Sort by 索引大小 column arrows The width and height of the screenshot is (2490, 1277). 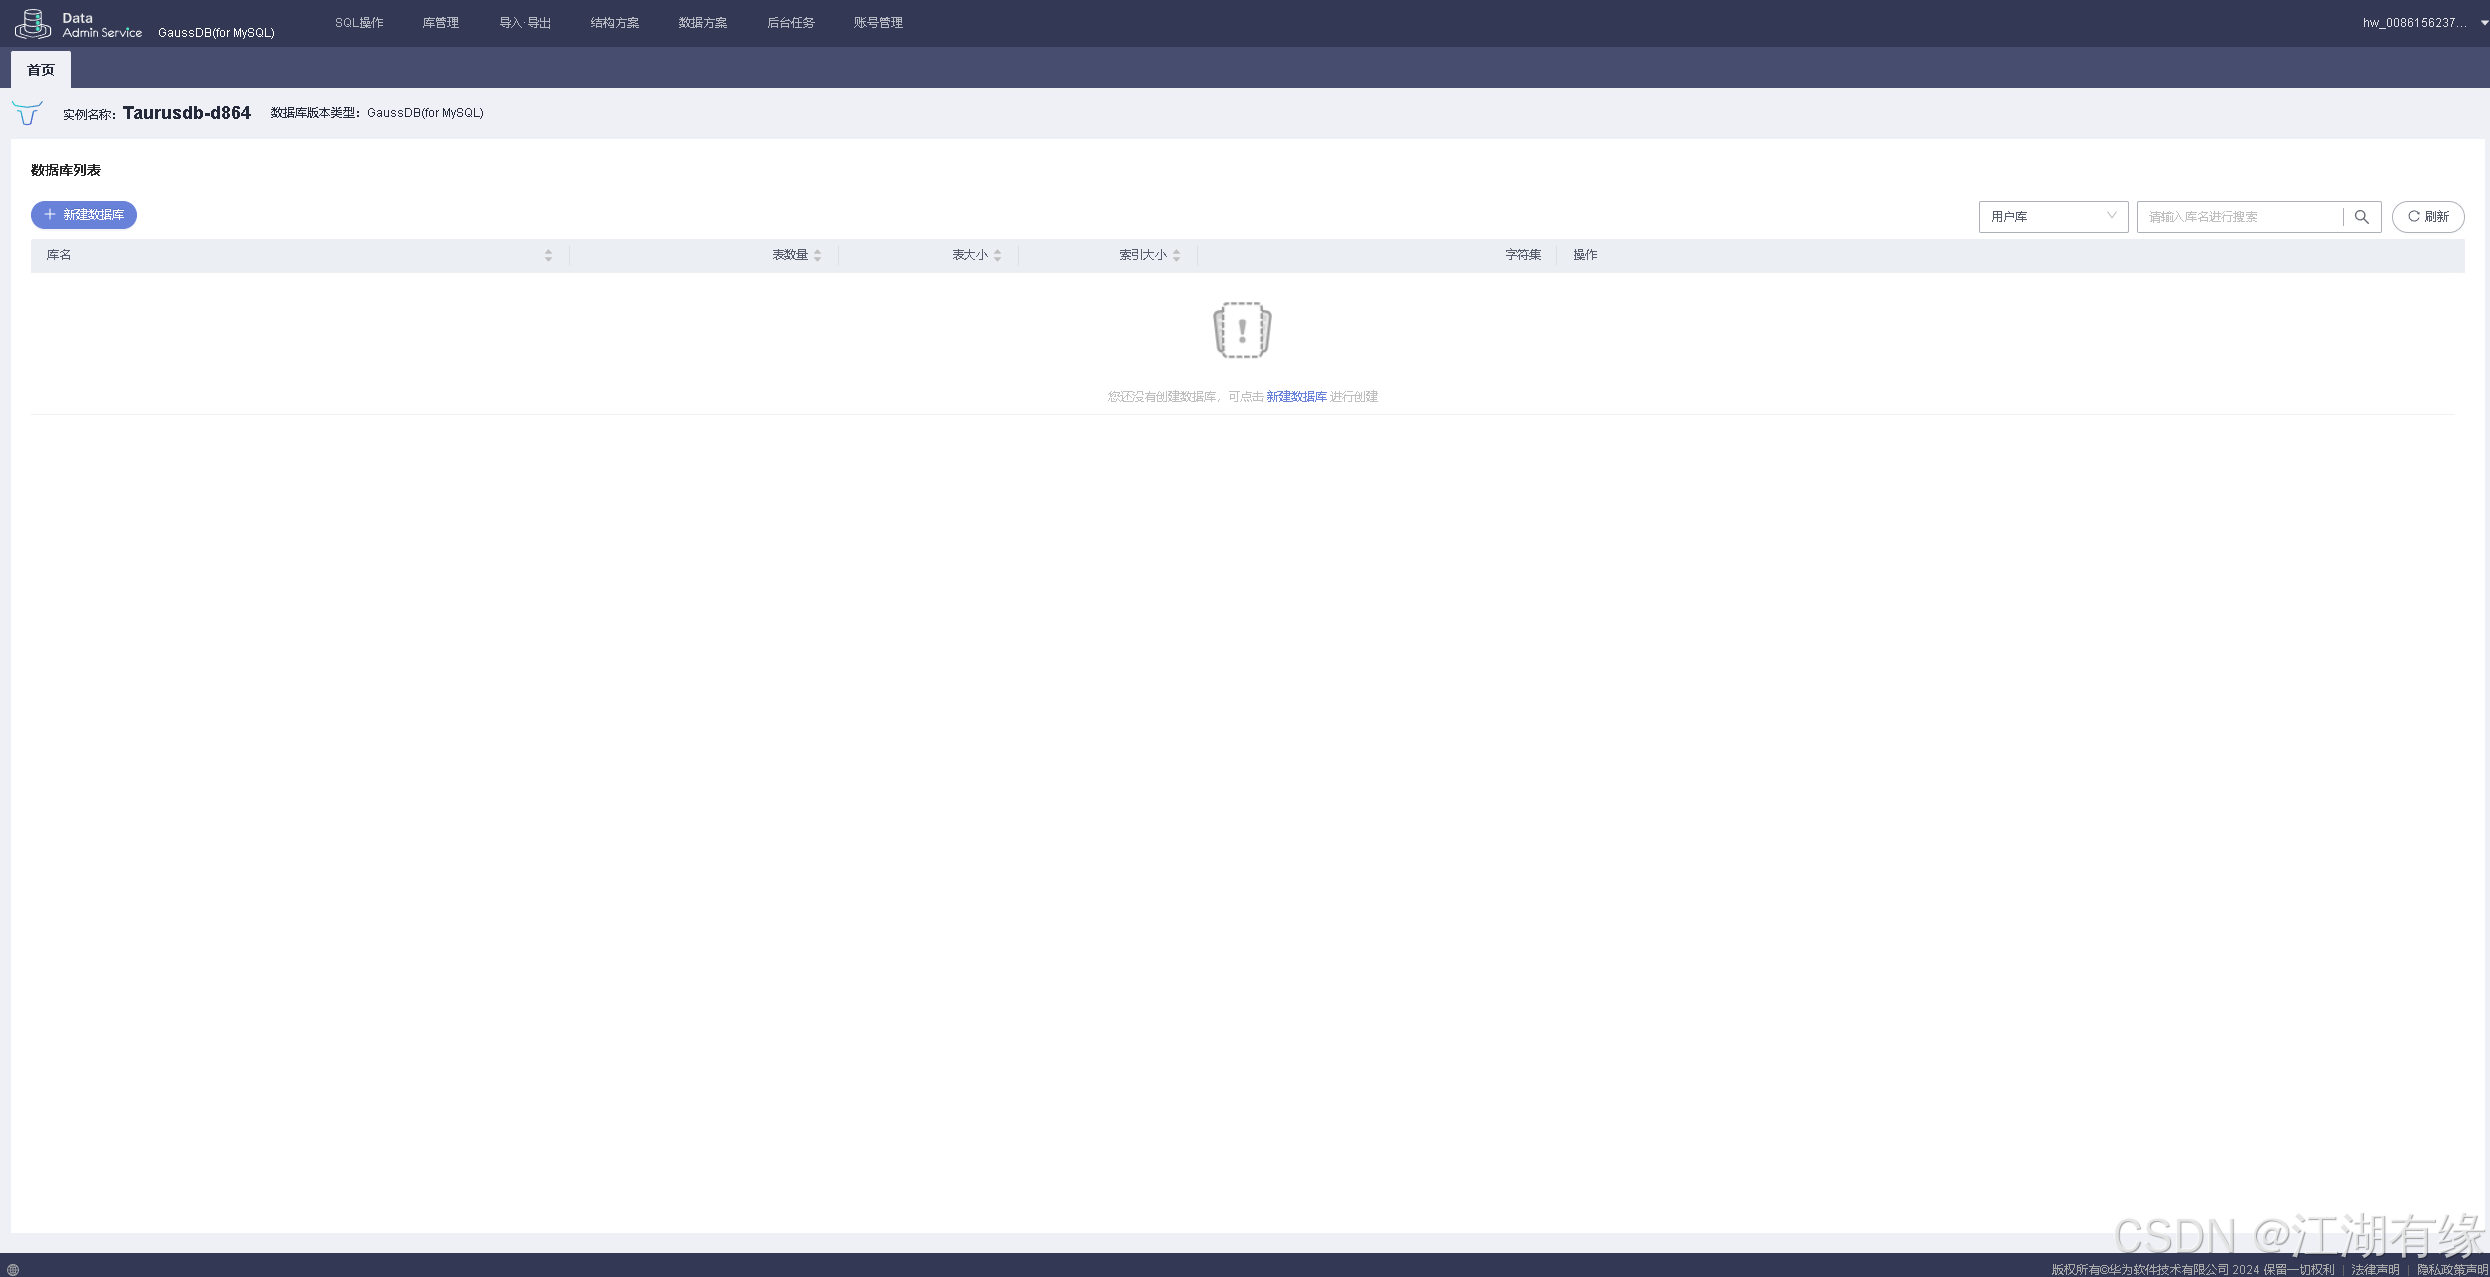(x=1176, y=256)
